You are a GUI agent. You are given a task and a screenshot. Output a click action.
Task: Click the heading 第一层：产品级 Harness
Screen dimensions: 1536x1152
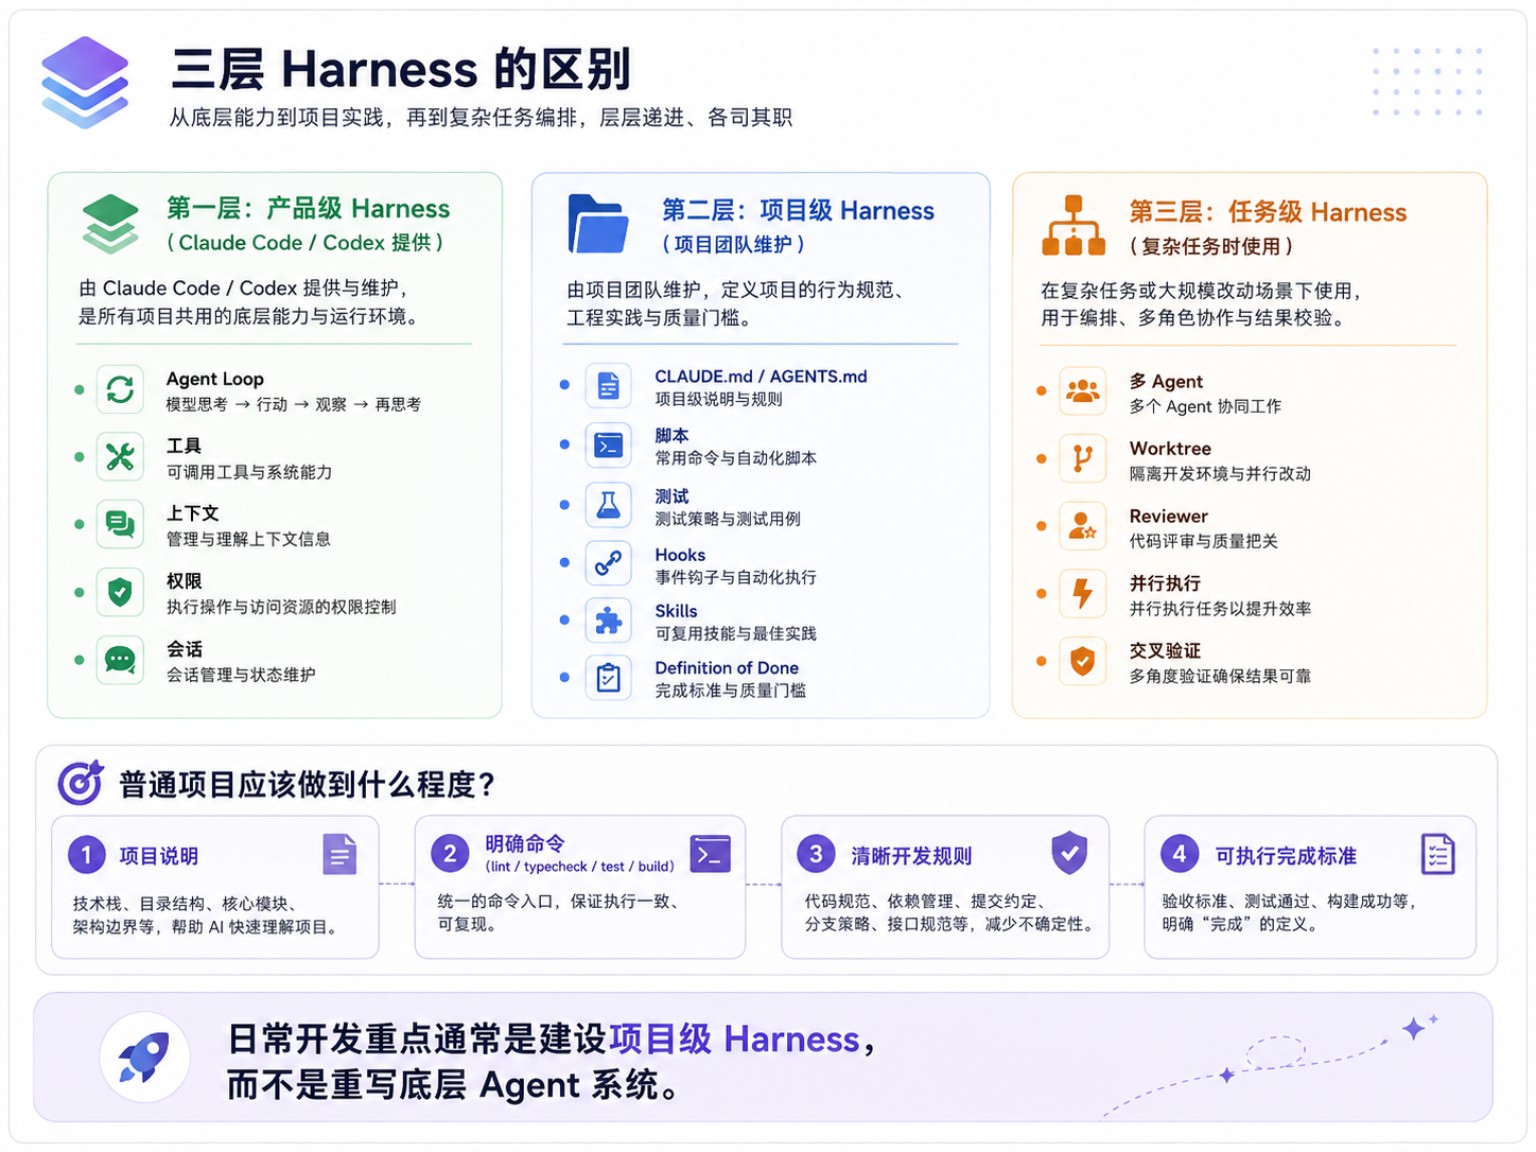pos(308,208)
